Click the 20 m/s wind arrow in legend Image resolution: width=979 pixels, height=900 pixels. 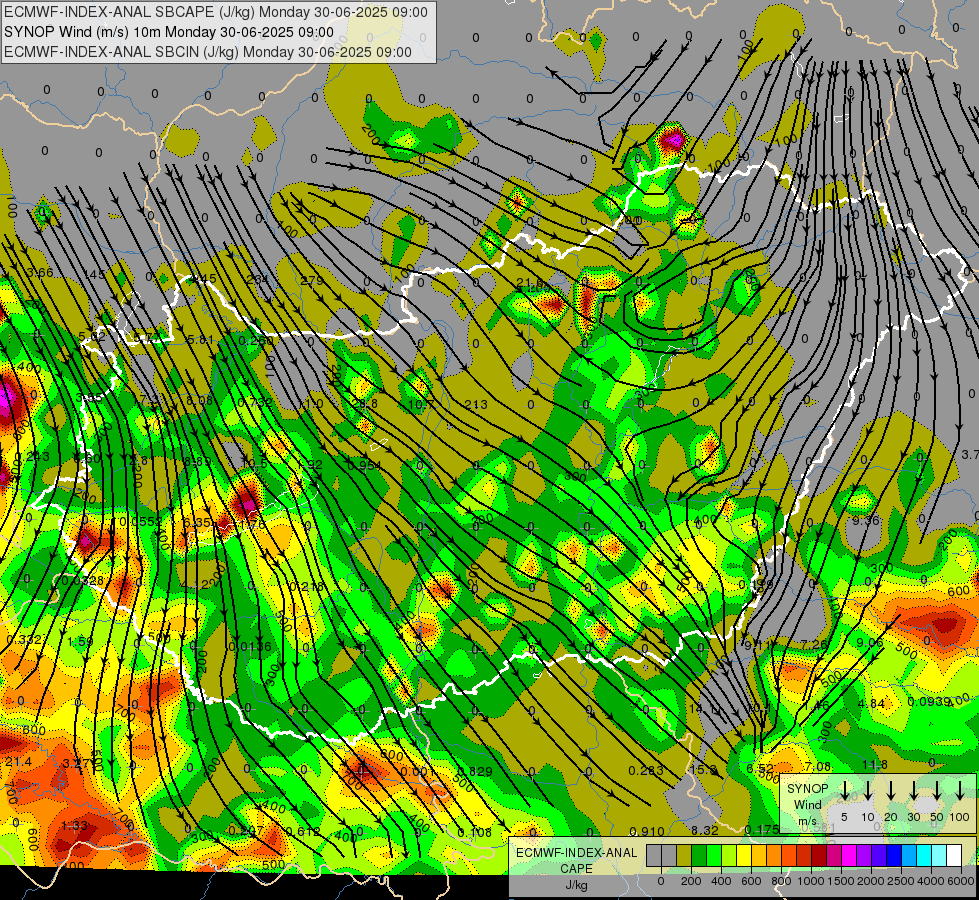[891, 791]
